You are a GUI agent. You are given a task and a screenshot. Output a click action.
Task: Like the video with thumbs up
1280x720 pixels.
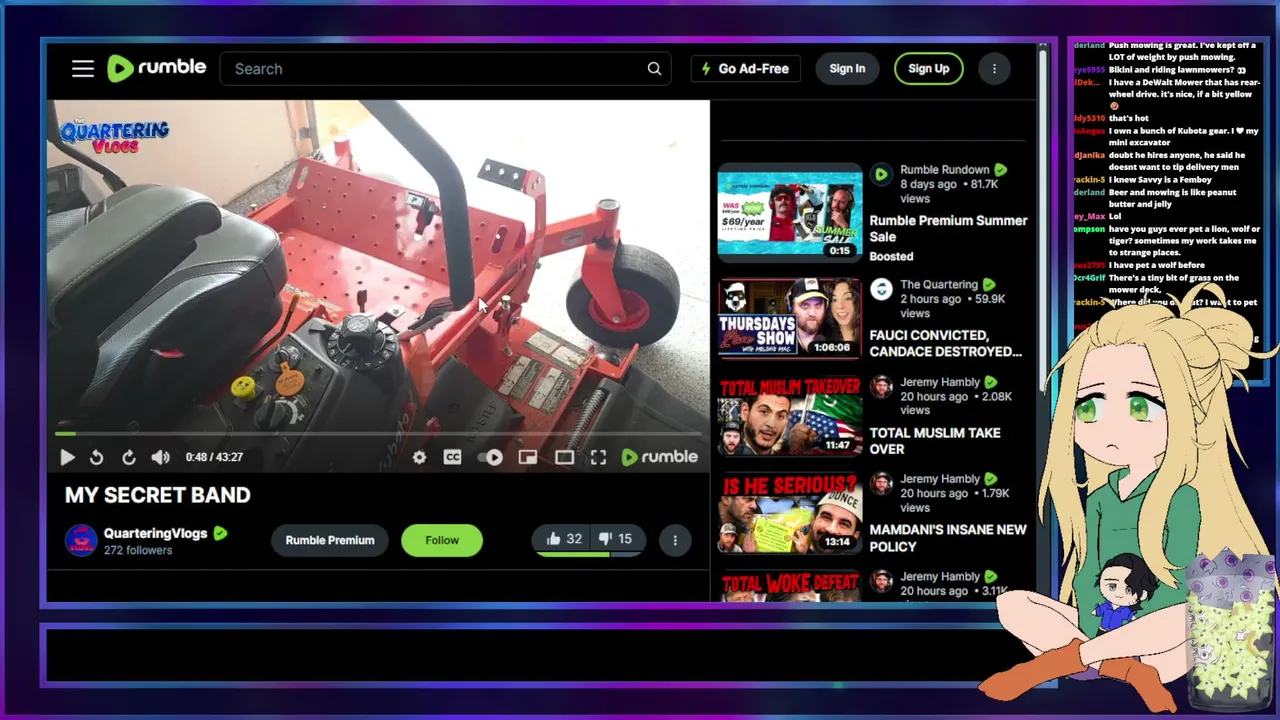(564, 539)
